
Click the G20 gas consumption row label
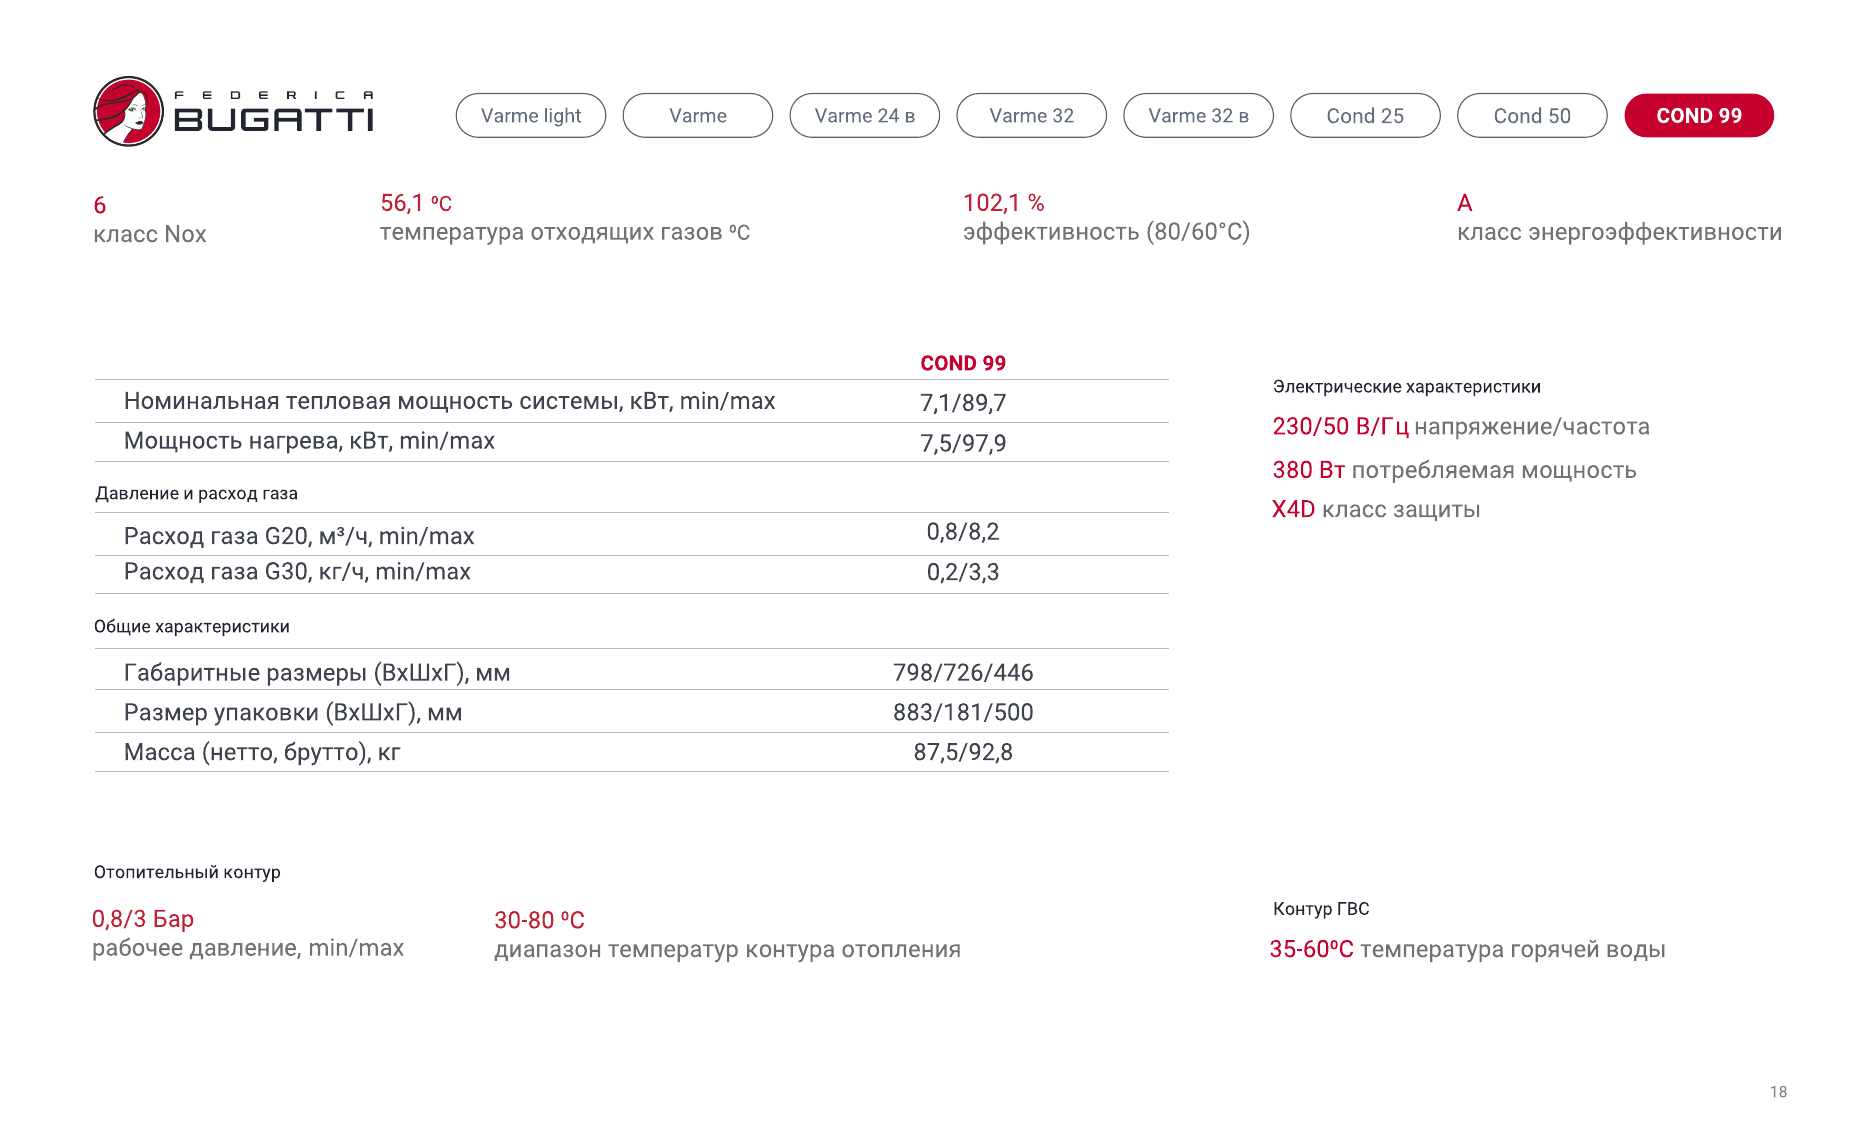(299, 536)
